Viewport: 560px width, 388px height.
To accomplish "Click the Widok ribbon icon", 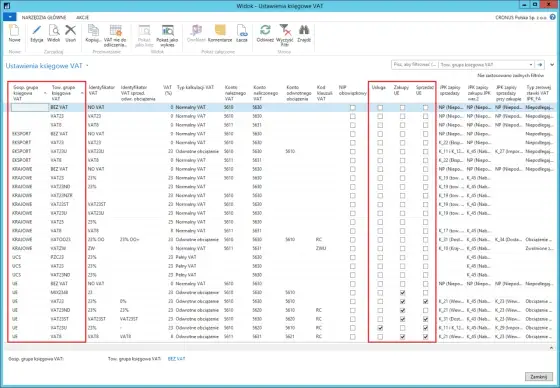I will pos(54,31).
